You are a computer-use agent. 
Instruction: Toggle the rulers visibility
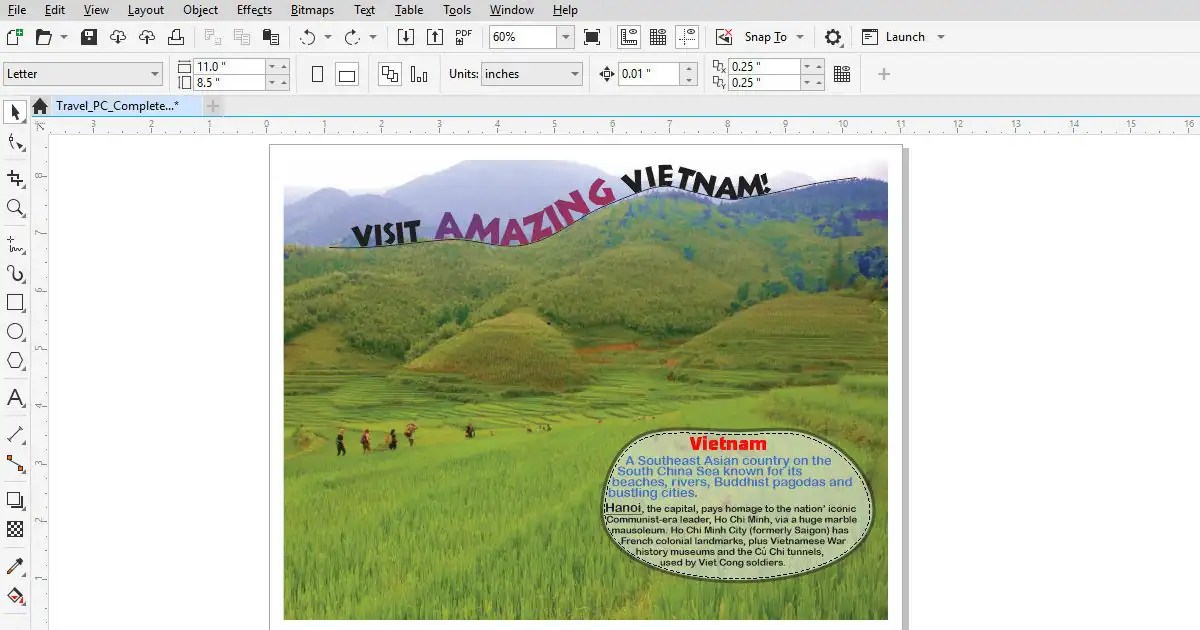pyautogui.click(x=629, y=36)
